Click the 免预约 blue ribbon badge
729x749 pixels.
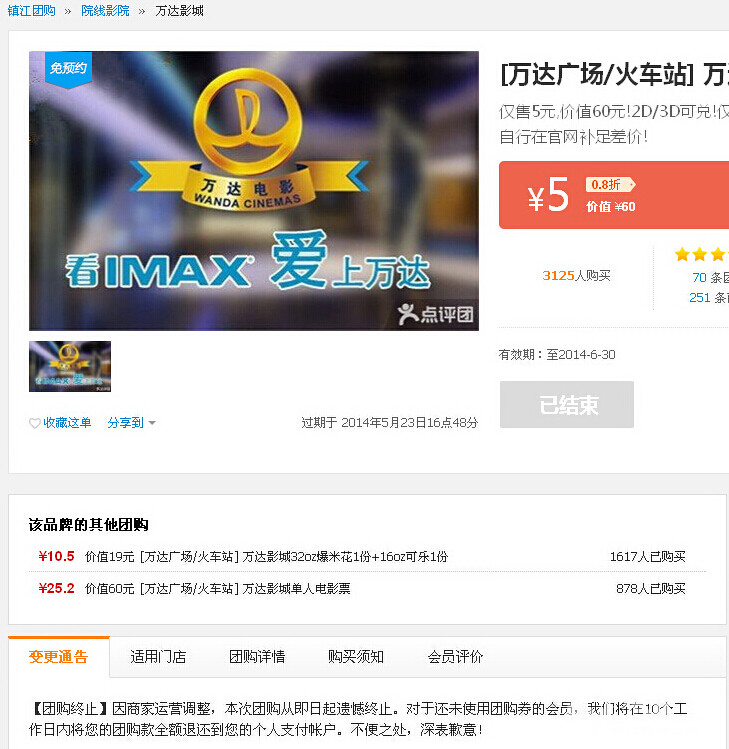pyautogui.click(x=68, y=68)
